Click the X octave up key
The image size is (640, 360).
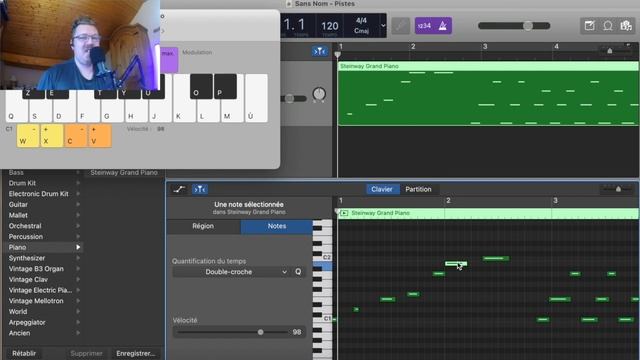[52, 136]
